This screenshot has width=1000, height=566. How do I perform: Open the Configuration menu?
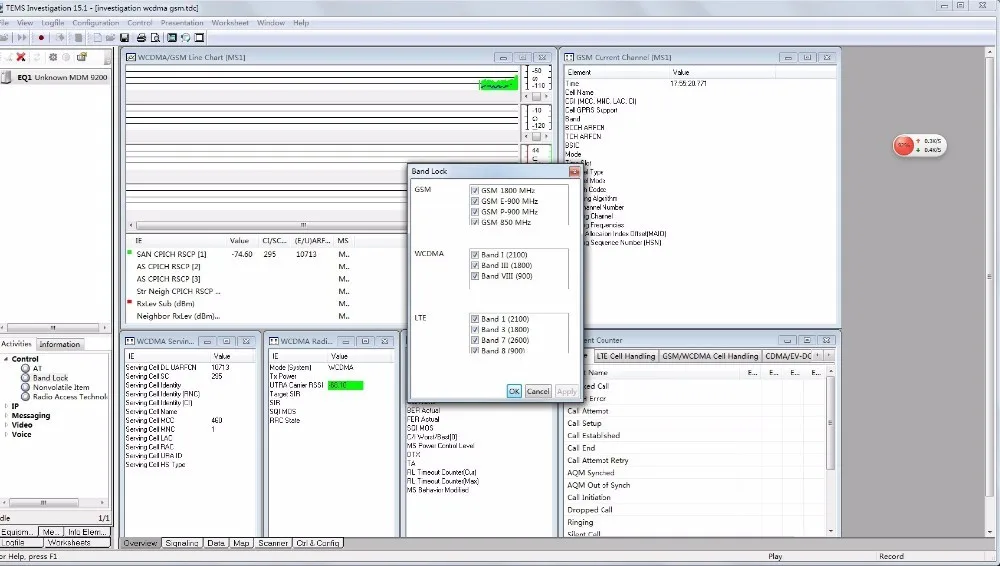(x=95, y=22)
